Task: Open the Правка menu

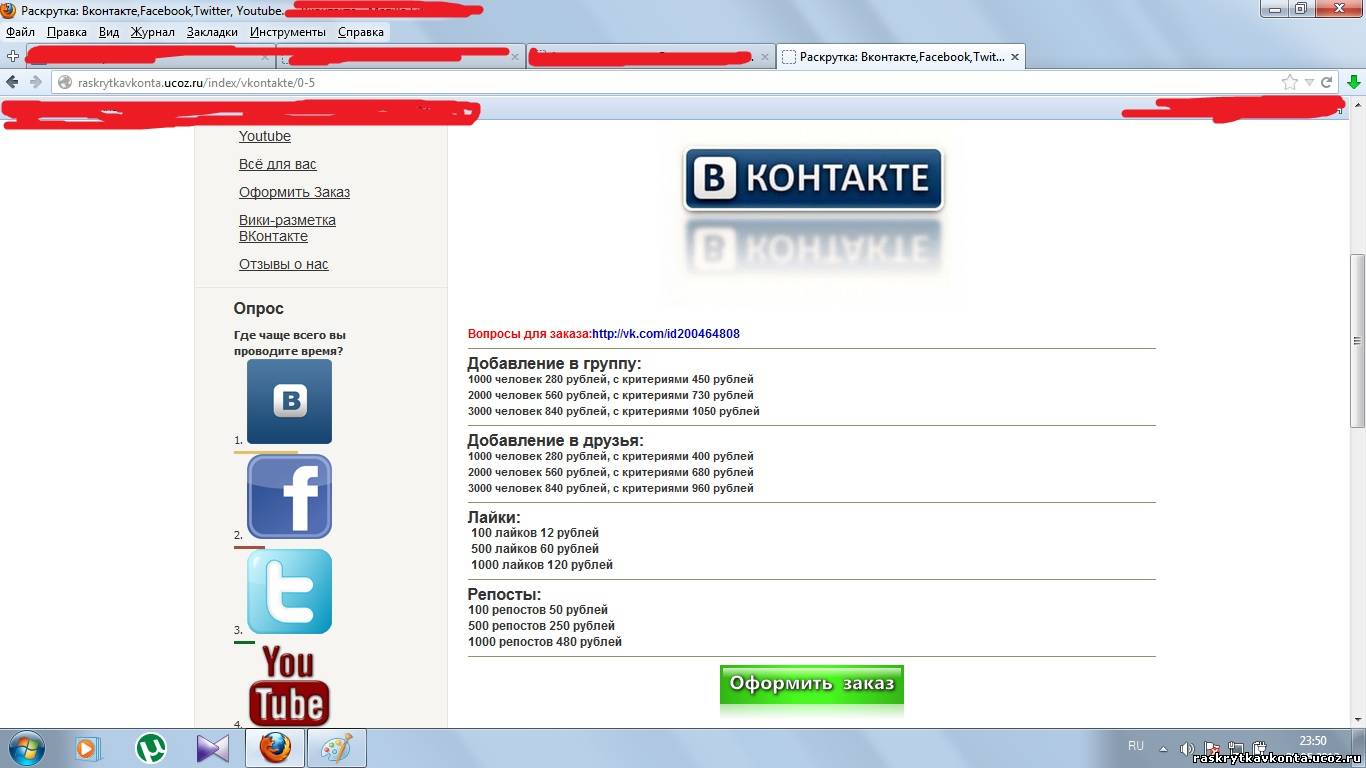Action: [67, 32]
